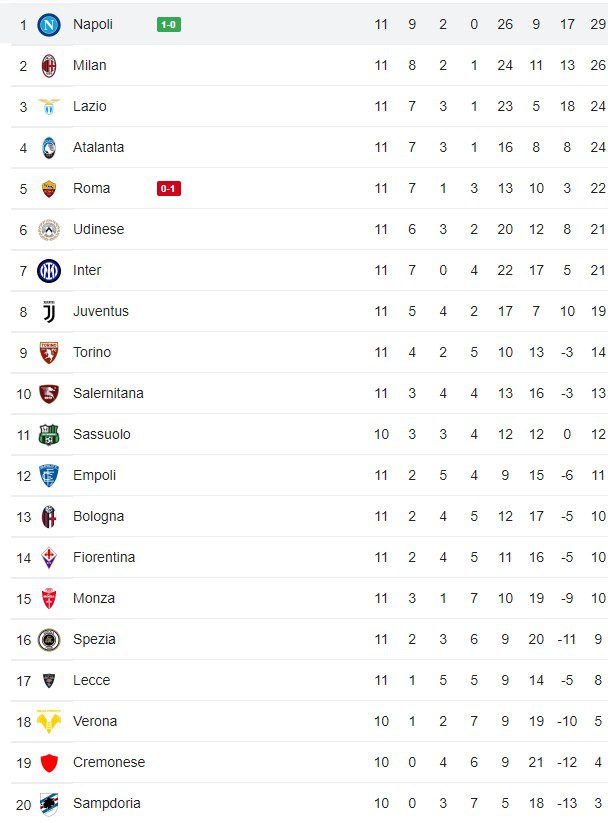The image size is (608, 823).
Task: Click the Fiorentina club crest
Action: [49, 557]
